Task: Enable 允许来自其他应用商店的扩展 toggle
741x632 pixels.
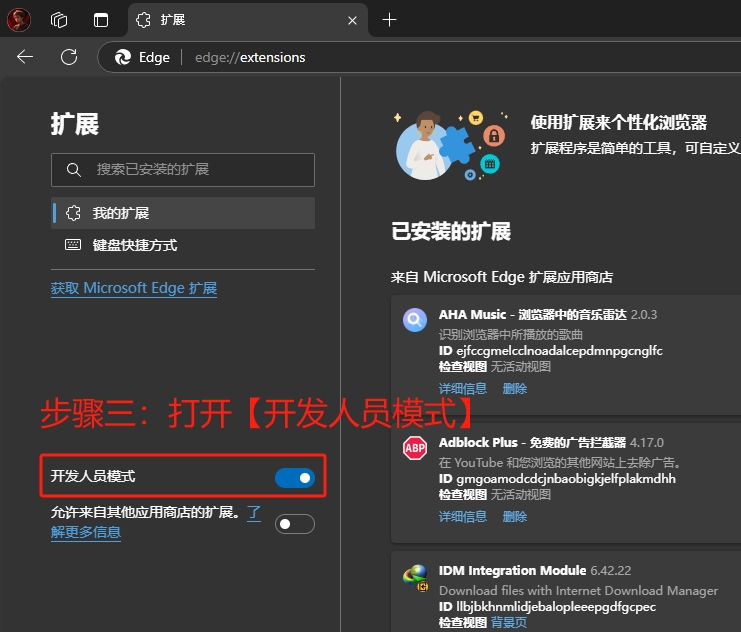Action: tap(295, 524)
